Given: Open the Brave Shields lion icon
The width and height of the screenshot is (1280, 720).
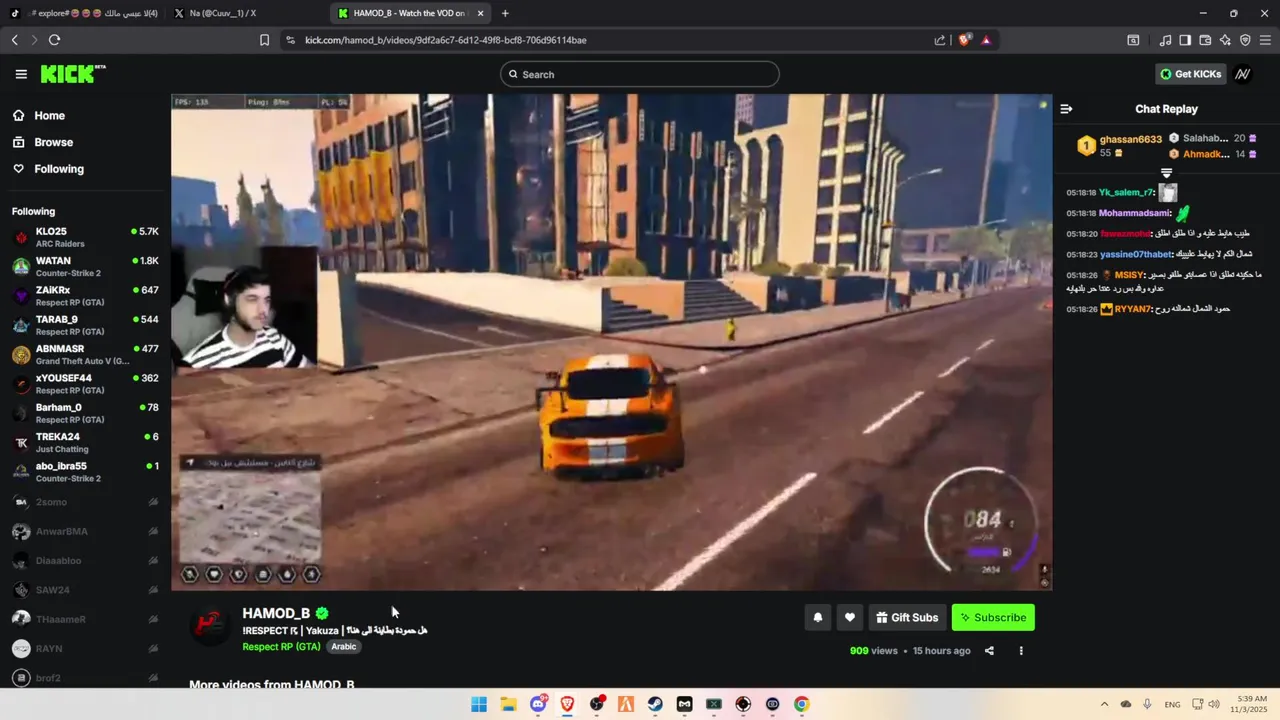Looking at the screenshot, I should tap(965, 40).
